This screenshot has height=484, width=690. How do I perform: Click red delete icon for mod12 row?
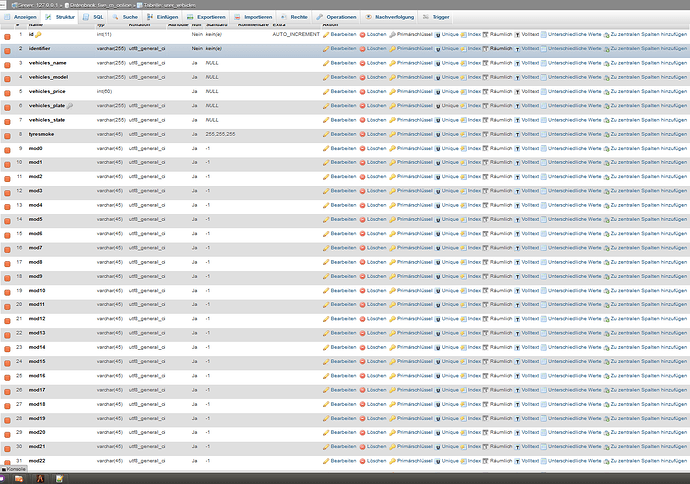click(x=363, y=319)
